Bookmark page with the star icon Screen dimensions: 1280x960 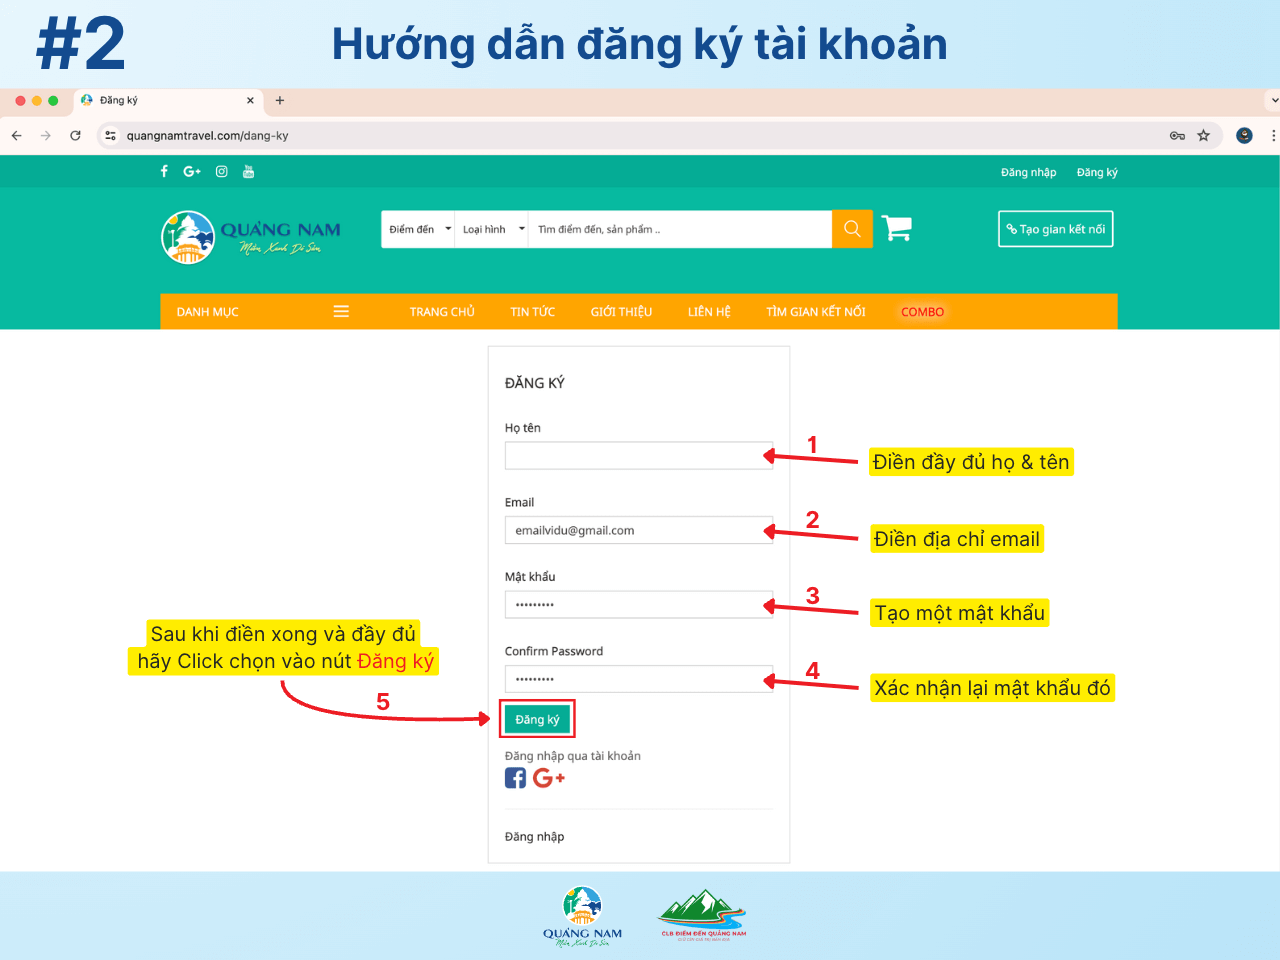pyautogui.click(x=1203, y=135)
